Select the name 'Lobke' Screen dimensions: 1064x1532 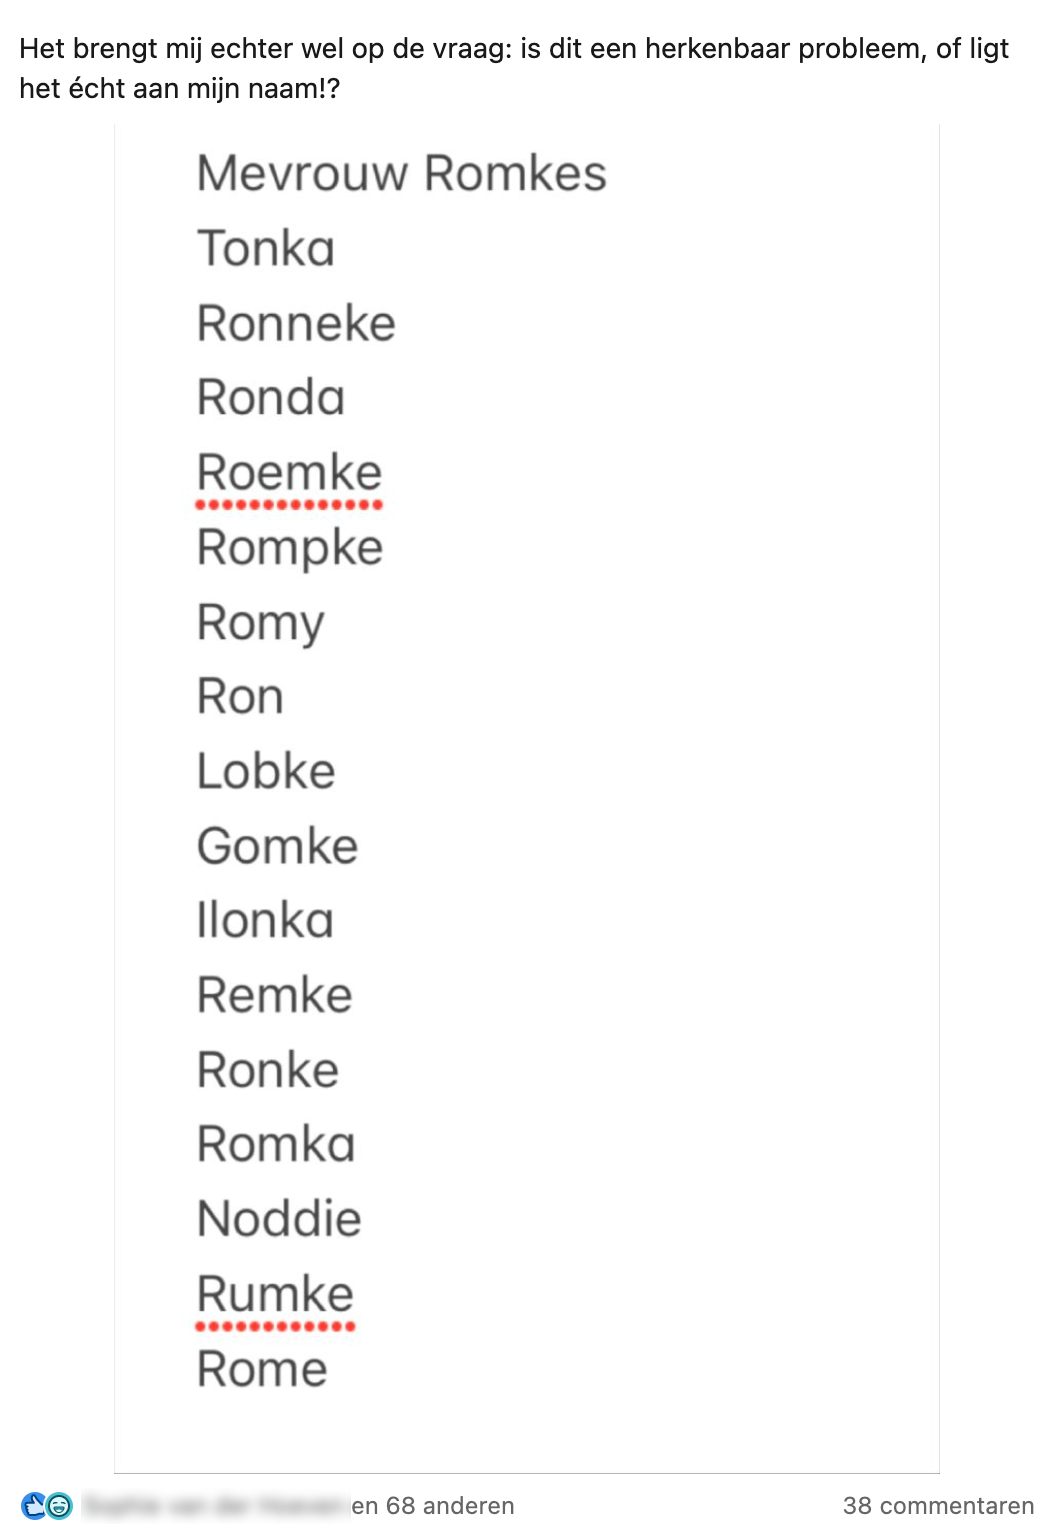click(x=266, y=770)
